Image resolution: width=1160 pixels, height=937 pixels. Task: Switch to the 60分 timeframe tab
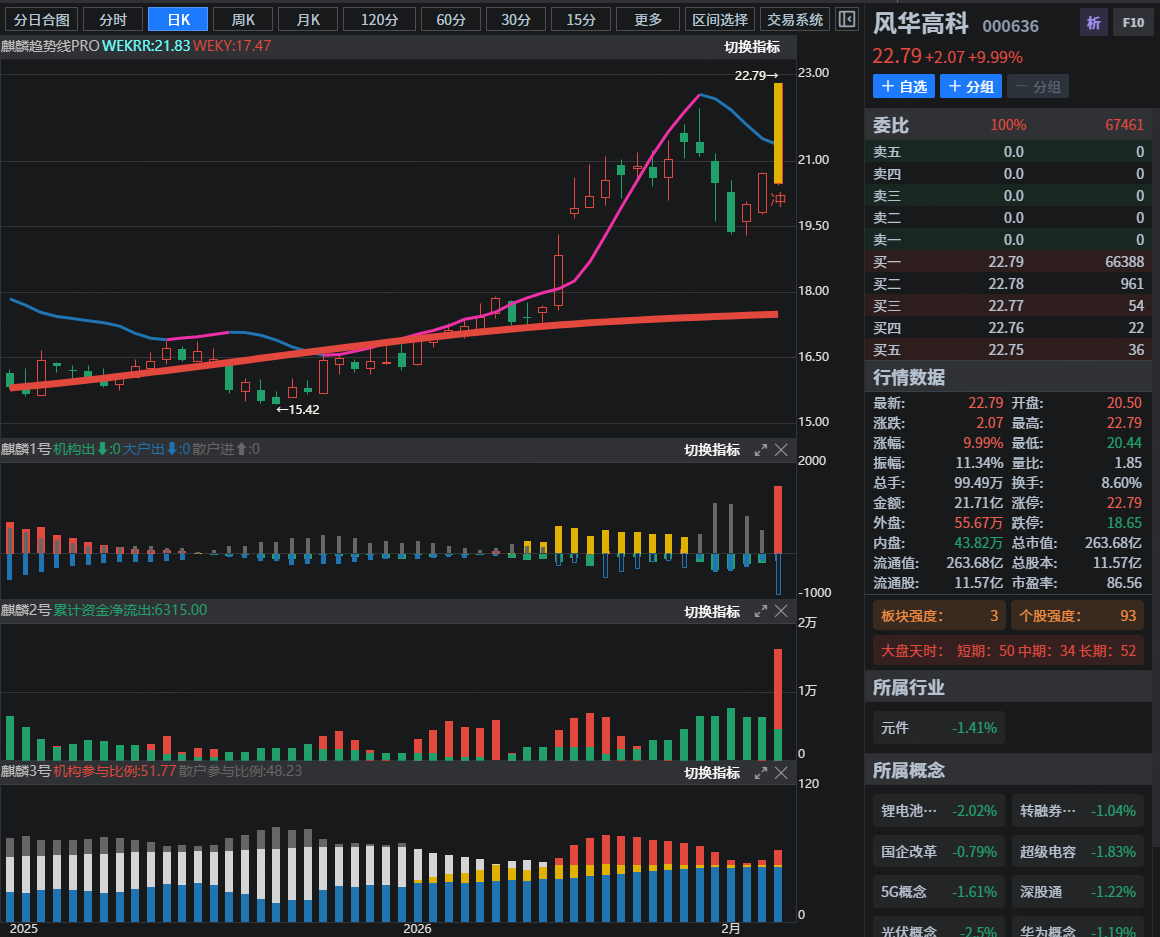point(451,19)
